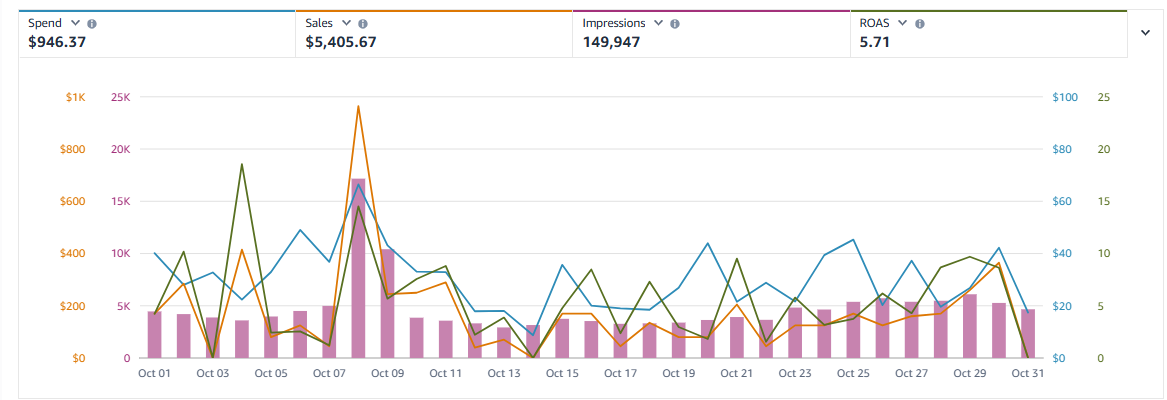Click the $60 spend axis label

pos(1063,201)
